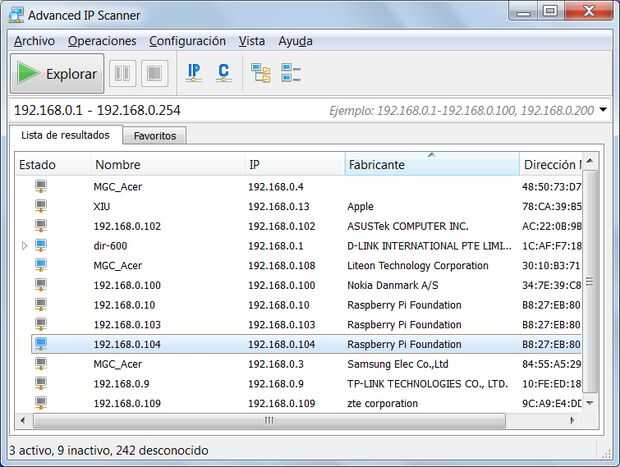This screenshot has width=620, height=467.
Task: Click the pause scan button
Action: click(x=122, y=73)
